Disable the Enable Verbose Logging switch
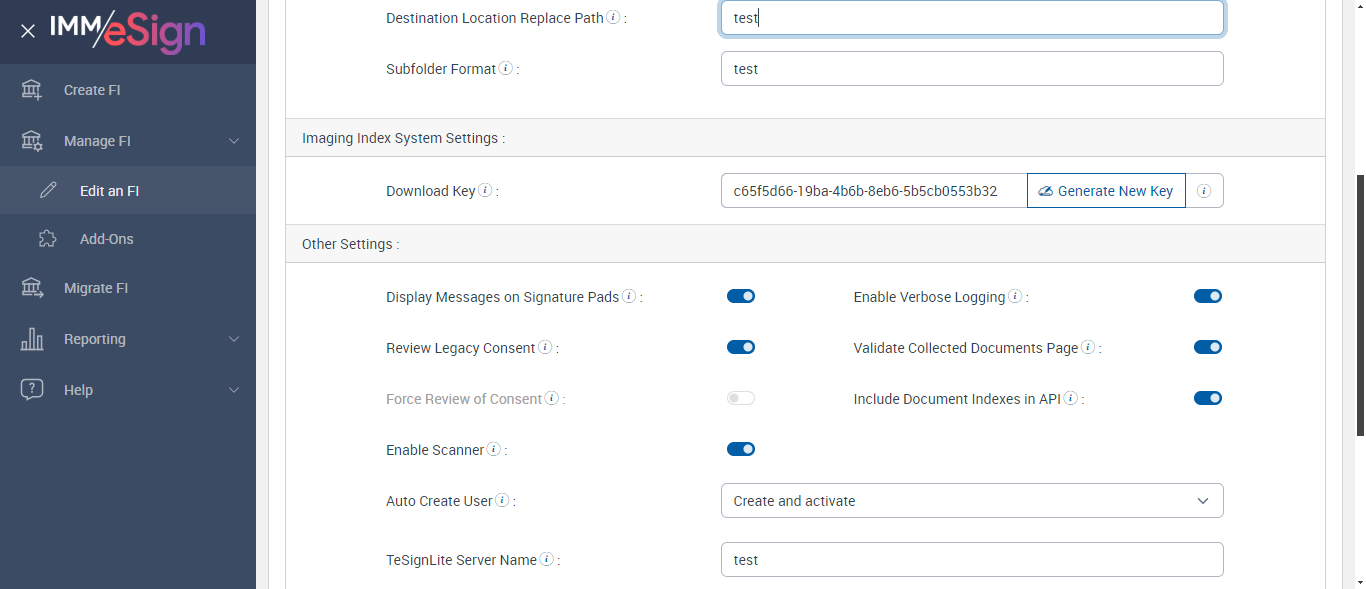This screenshot has height=589, width=1366. click(x=1208, y=296)
